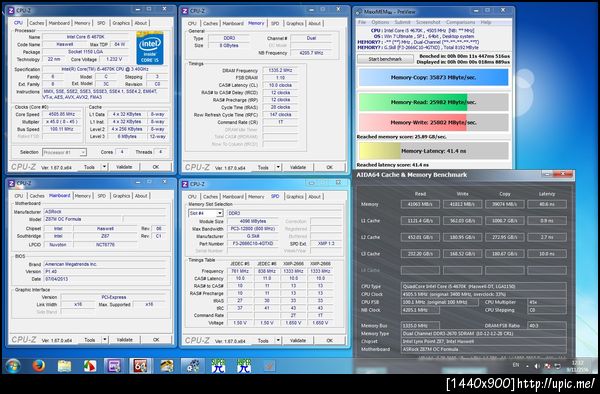Click Tools button in CPU-Z SPD window
This screenshot has height=394, width=600.
(x=263, y=340)
